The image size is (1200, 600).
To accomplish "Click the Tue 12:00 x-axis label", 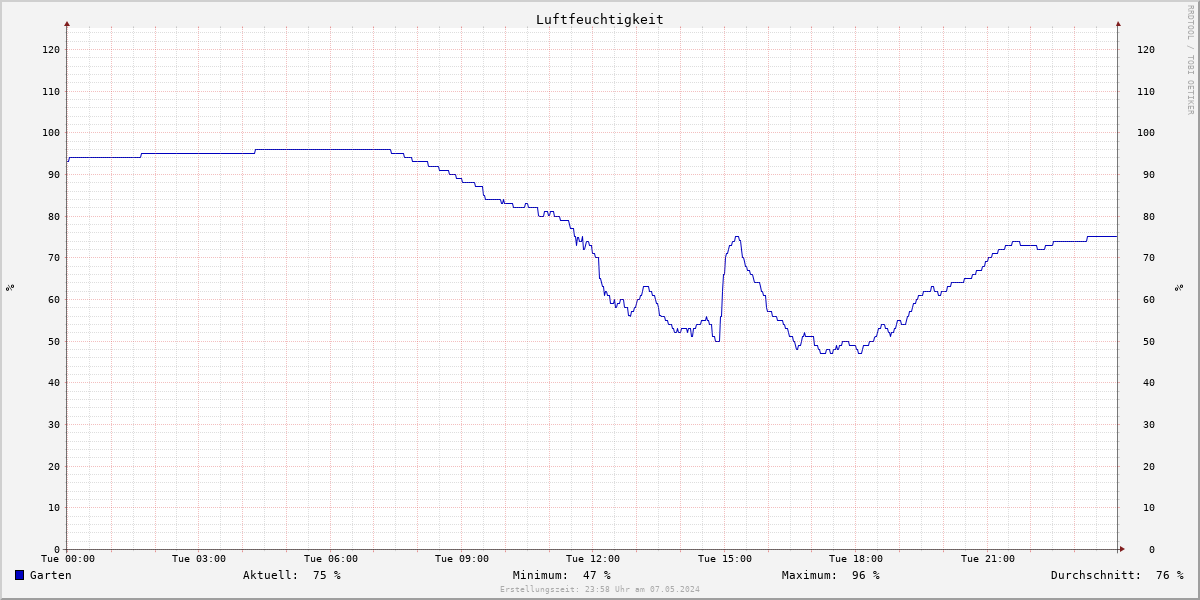I will point(593,559).
